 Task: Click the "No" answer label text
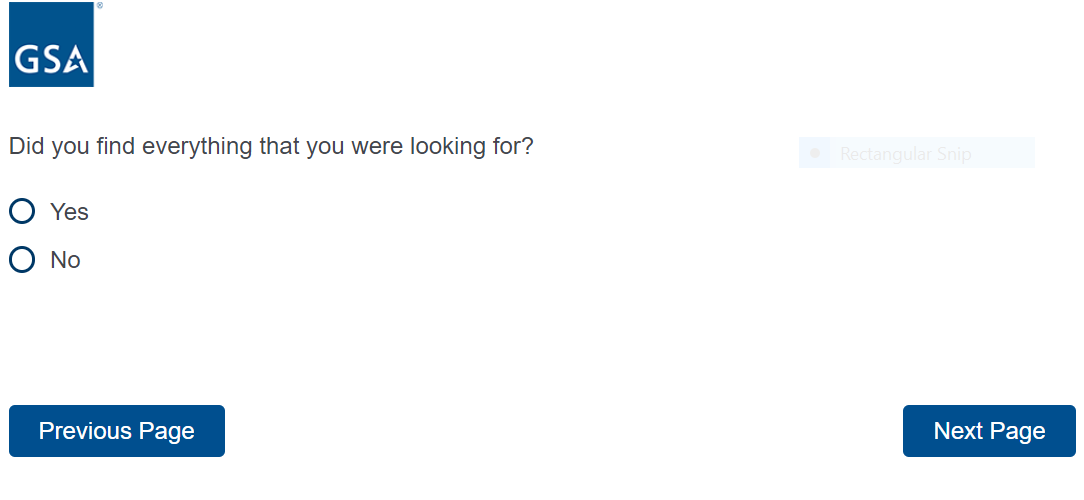tap(65, 260)
